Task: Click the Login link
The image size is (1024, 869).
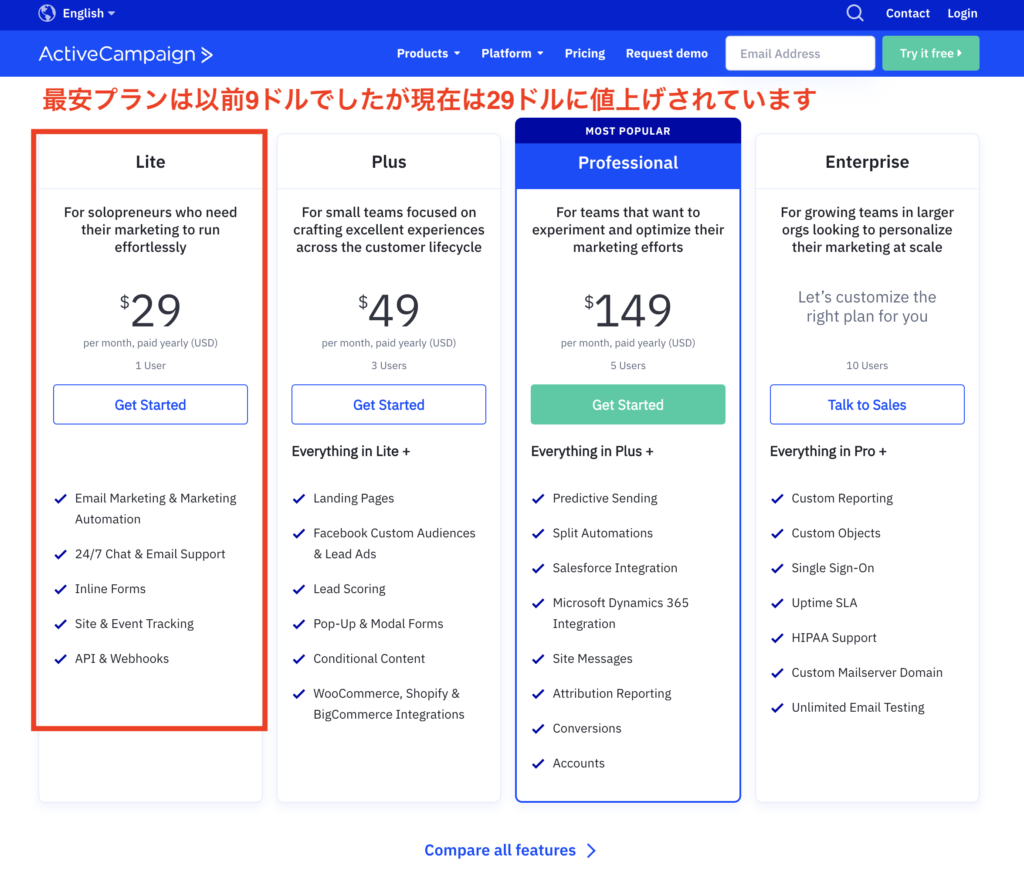Action: [x=962, y=13]
